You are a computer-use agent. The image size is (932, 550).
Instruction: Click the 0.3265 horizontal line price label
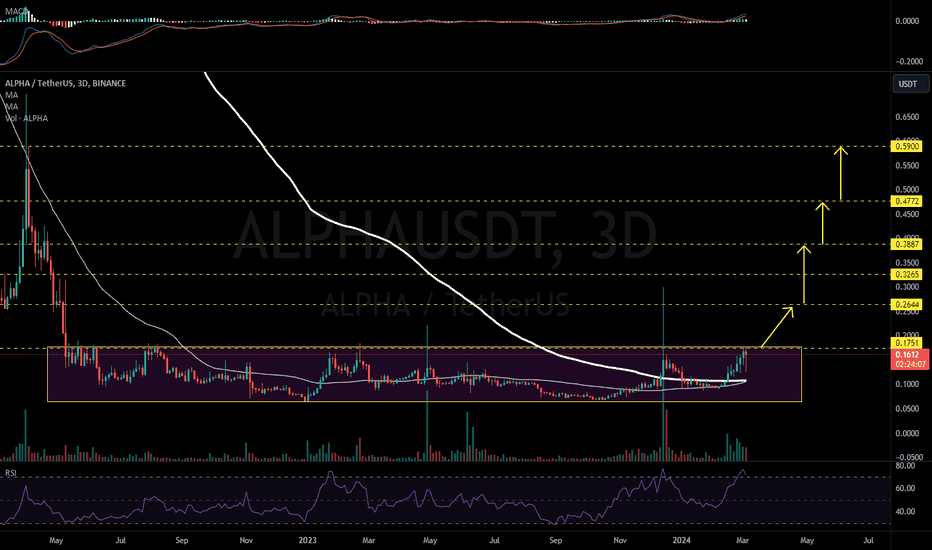click(x=906, y=275)
